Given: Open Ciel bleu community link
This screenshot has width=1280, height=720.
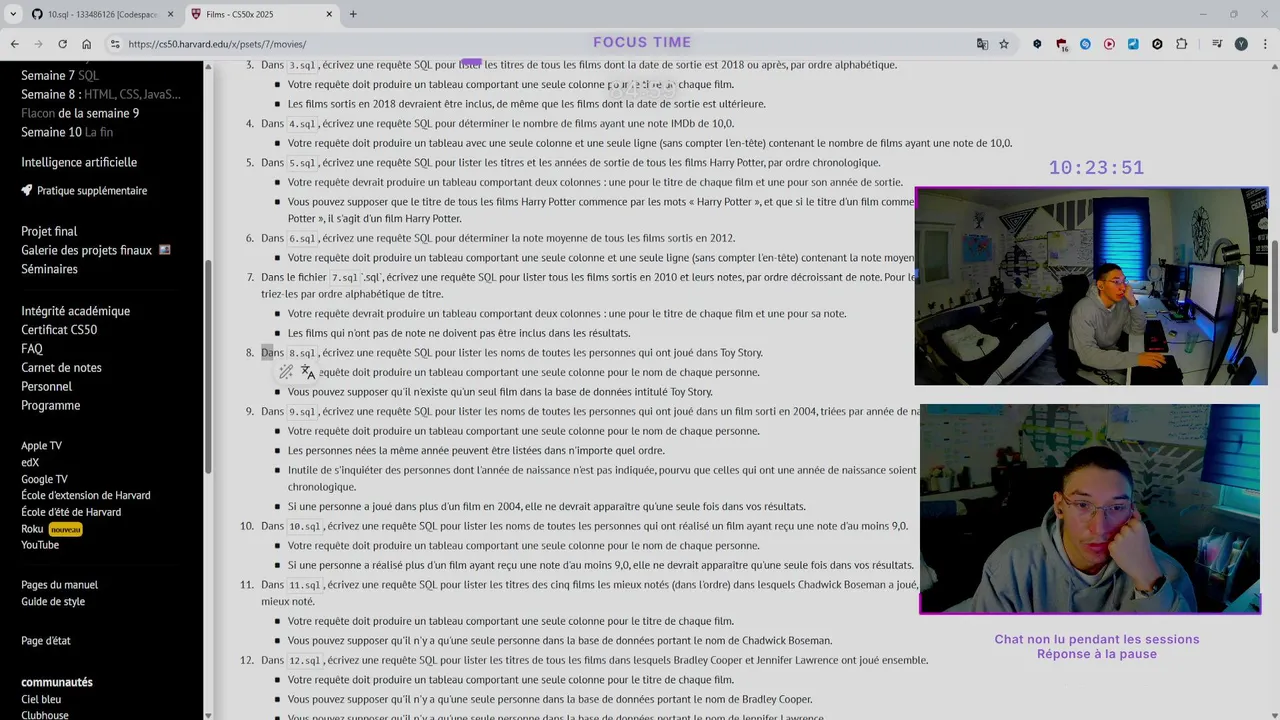Looking at the screenshot, I should point(41,699).
